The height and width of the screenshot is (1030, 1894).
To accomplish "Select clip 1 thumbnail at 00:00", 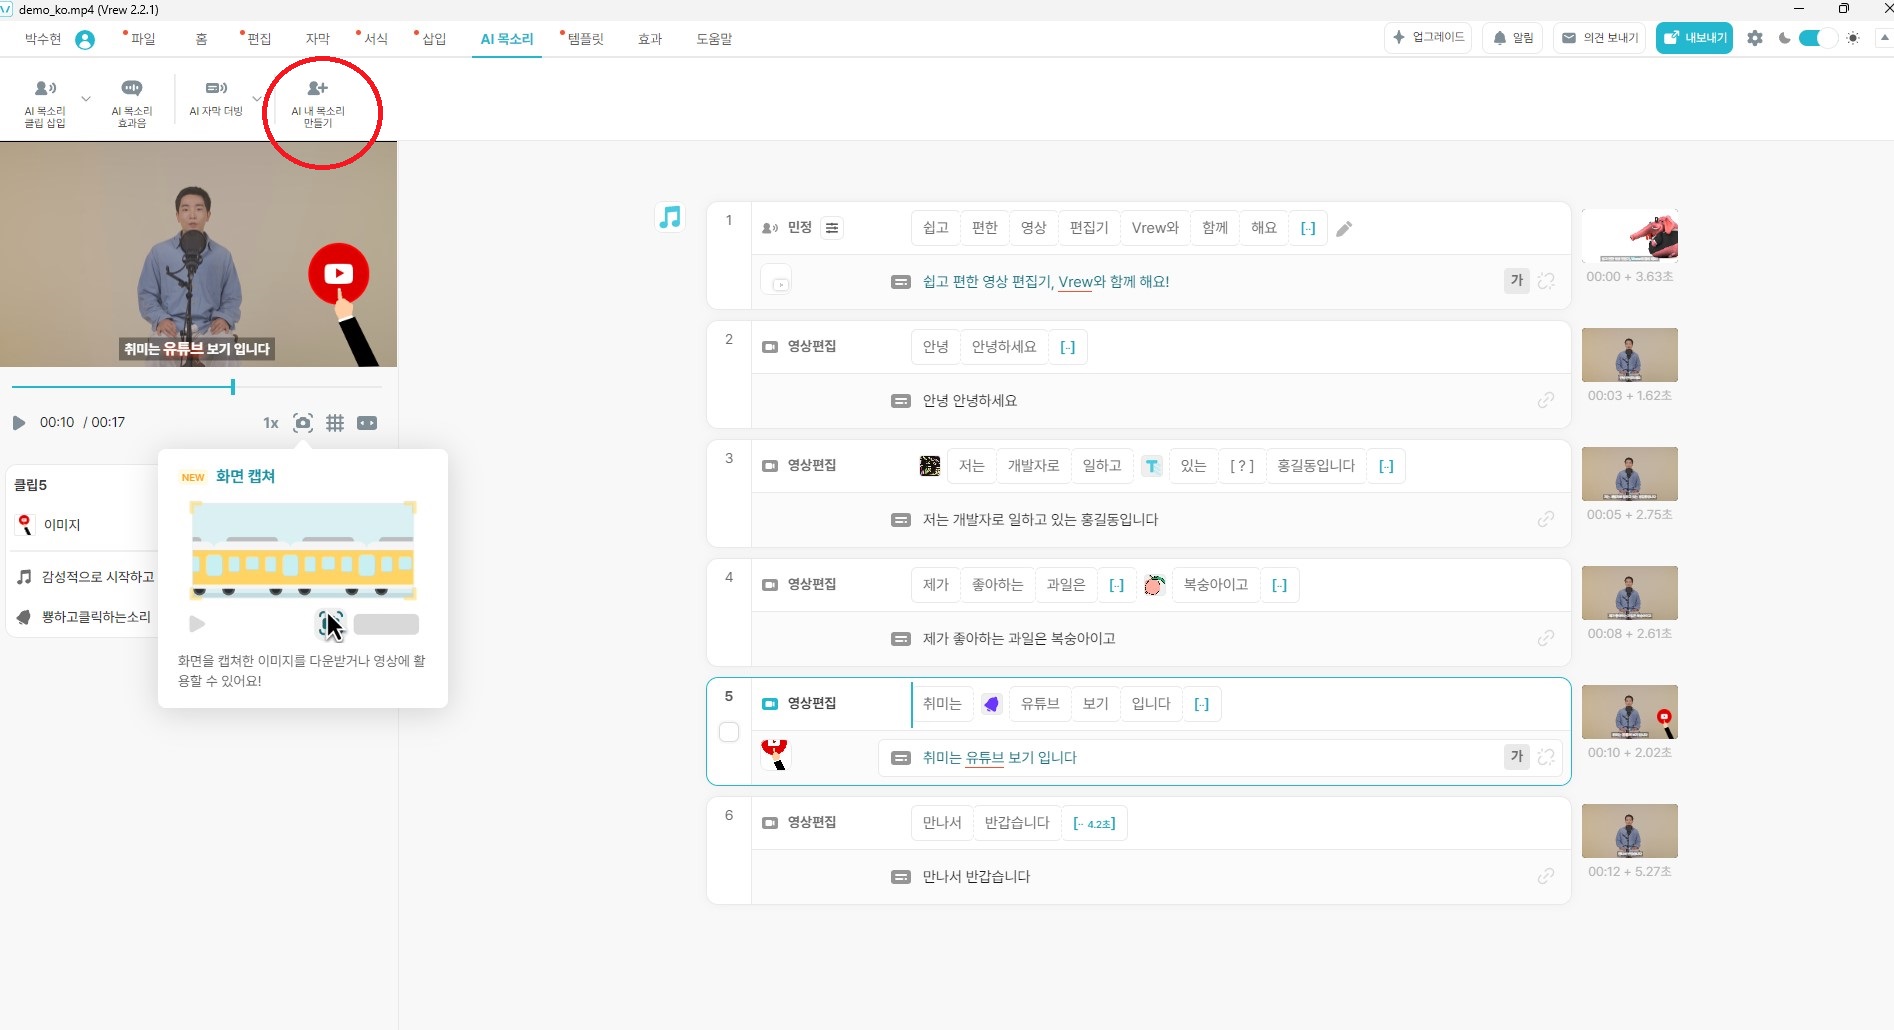I will 1629,236.
